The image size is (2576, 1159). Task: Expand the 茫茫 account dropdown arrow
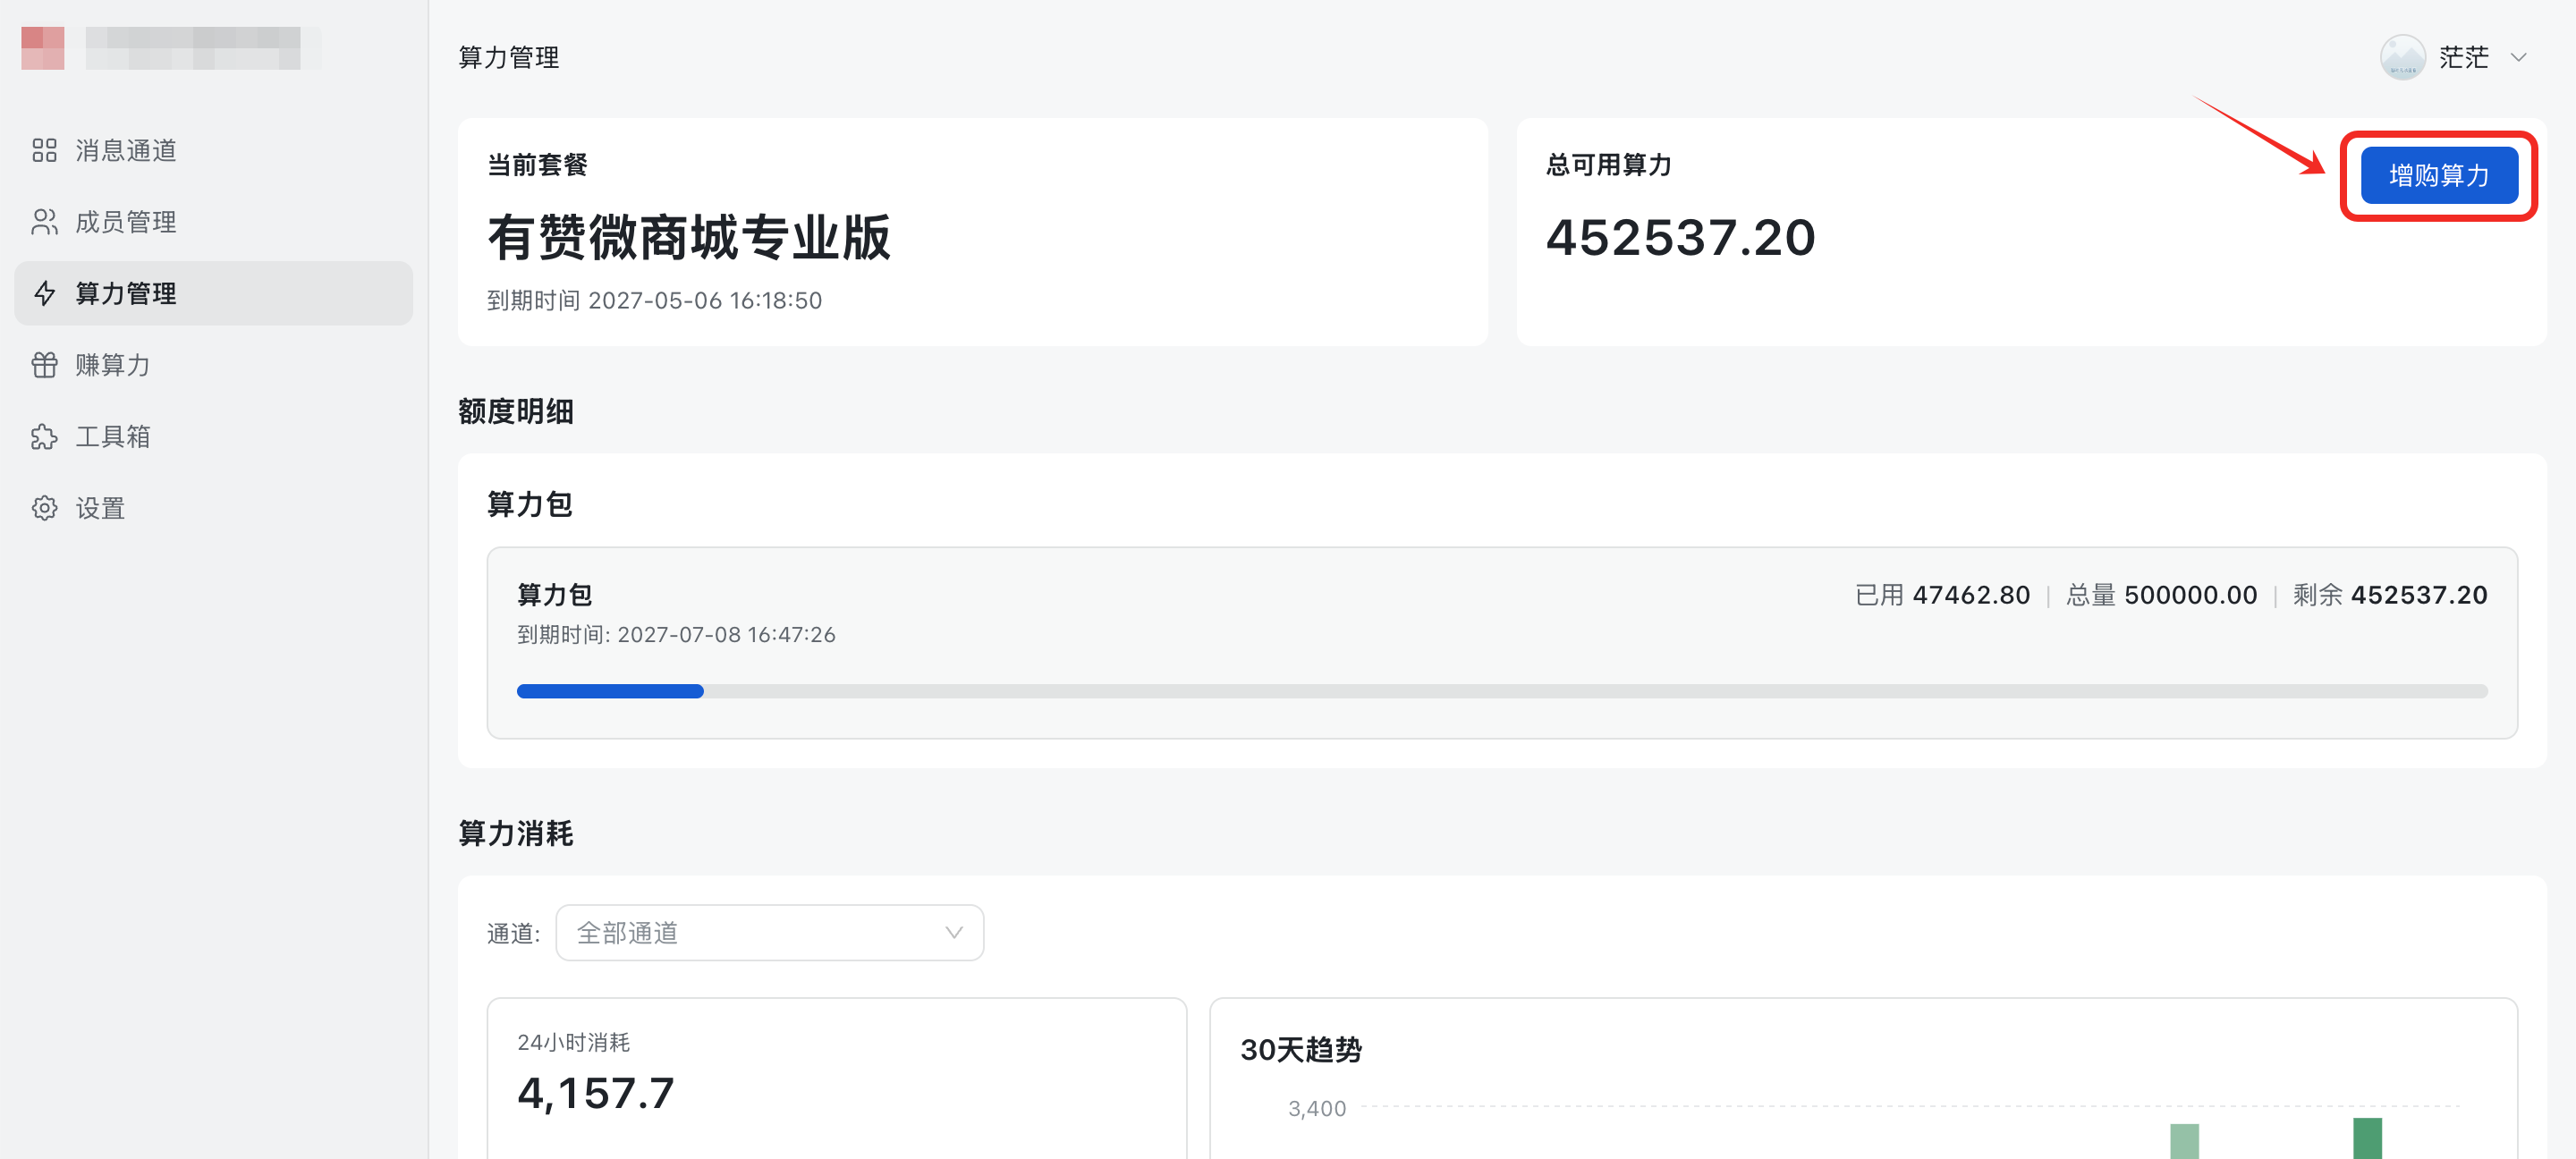coord(2519,58)
